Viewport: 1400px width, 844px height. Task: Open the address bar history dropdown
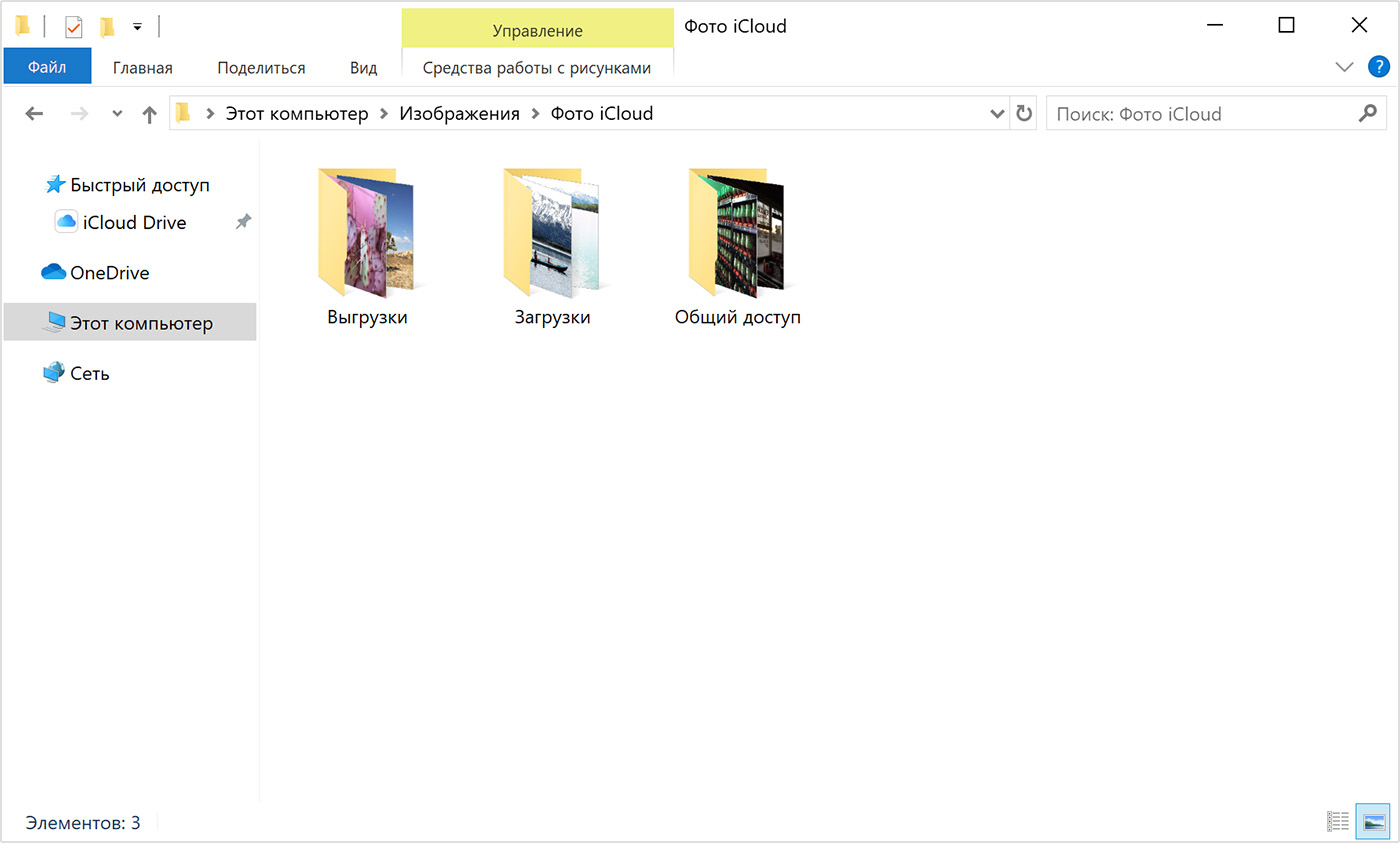tap(997, 114)
